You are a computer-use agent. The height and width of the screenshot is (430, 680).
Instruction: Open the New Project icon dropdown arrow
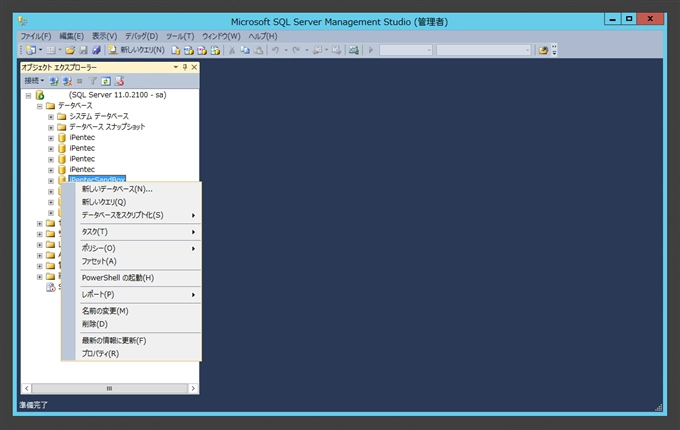(x=41, y=50)
